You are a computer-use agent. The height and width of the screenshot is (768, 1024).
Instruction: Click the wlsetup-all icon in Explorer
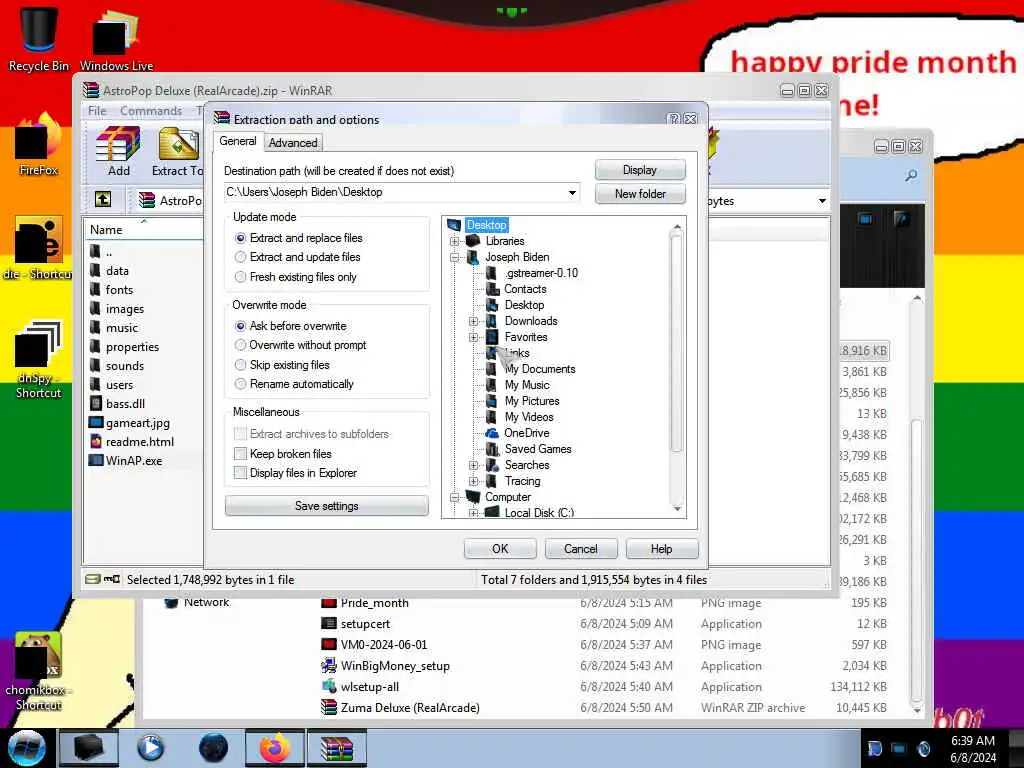(328, 686)
